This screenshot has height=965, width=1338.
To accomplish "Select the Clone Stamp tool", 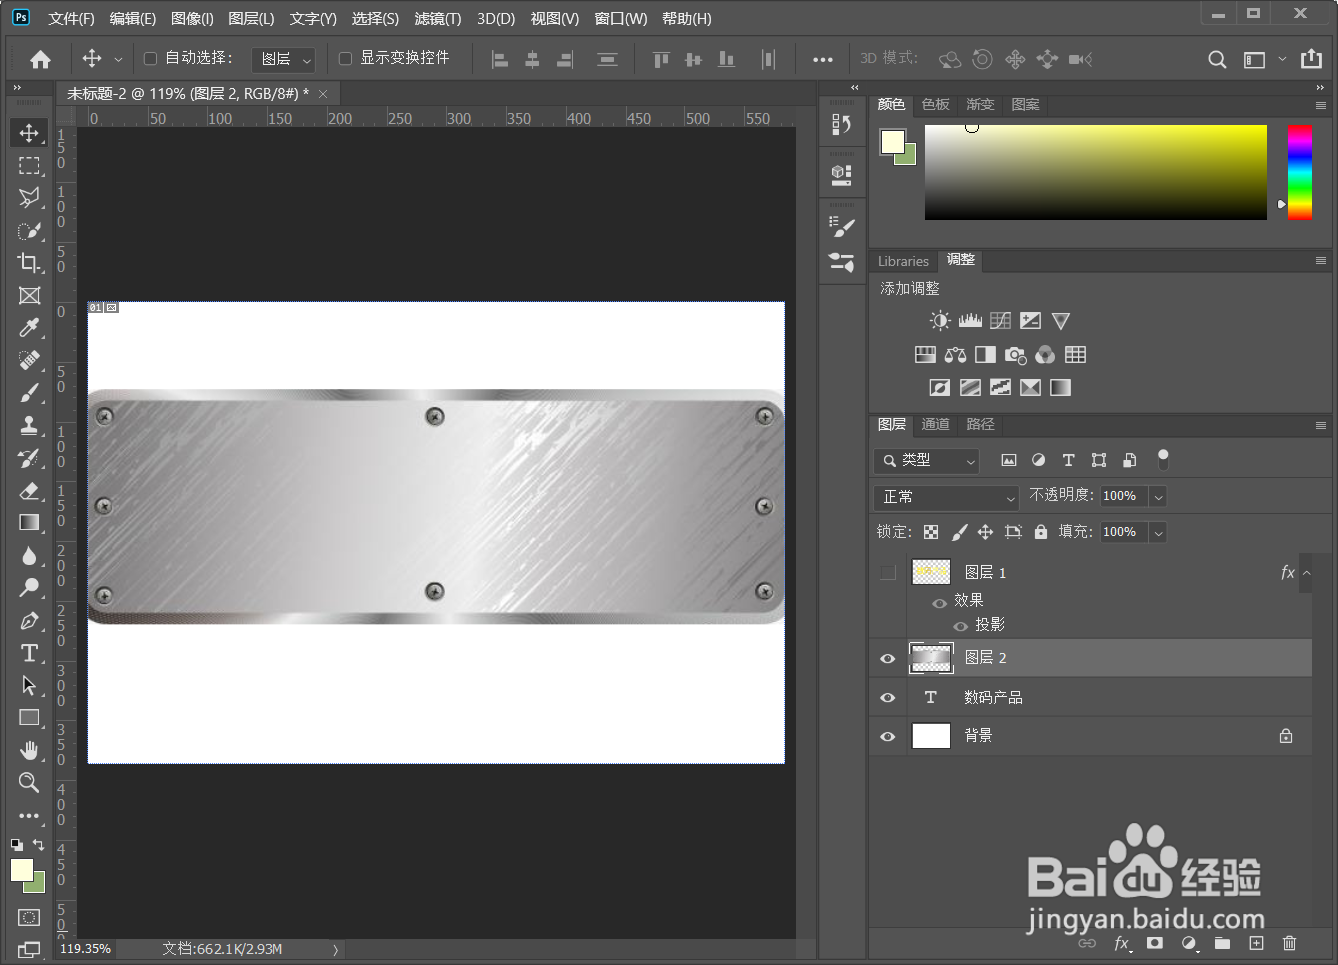I will [29, 425].
